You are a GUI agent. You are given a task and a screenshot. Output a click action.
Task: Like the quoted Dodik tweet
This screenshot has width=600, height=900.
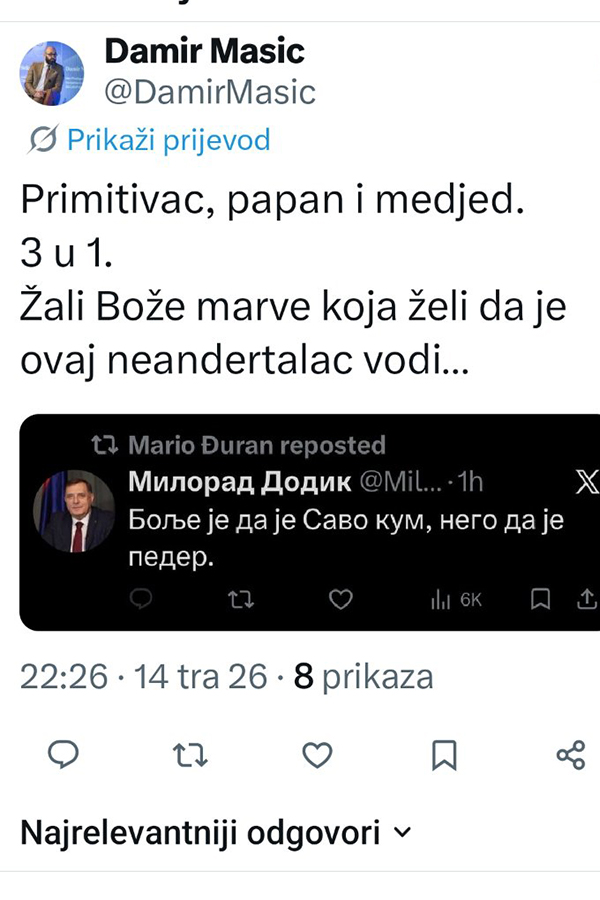341,599
